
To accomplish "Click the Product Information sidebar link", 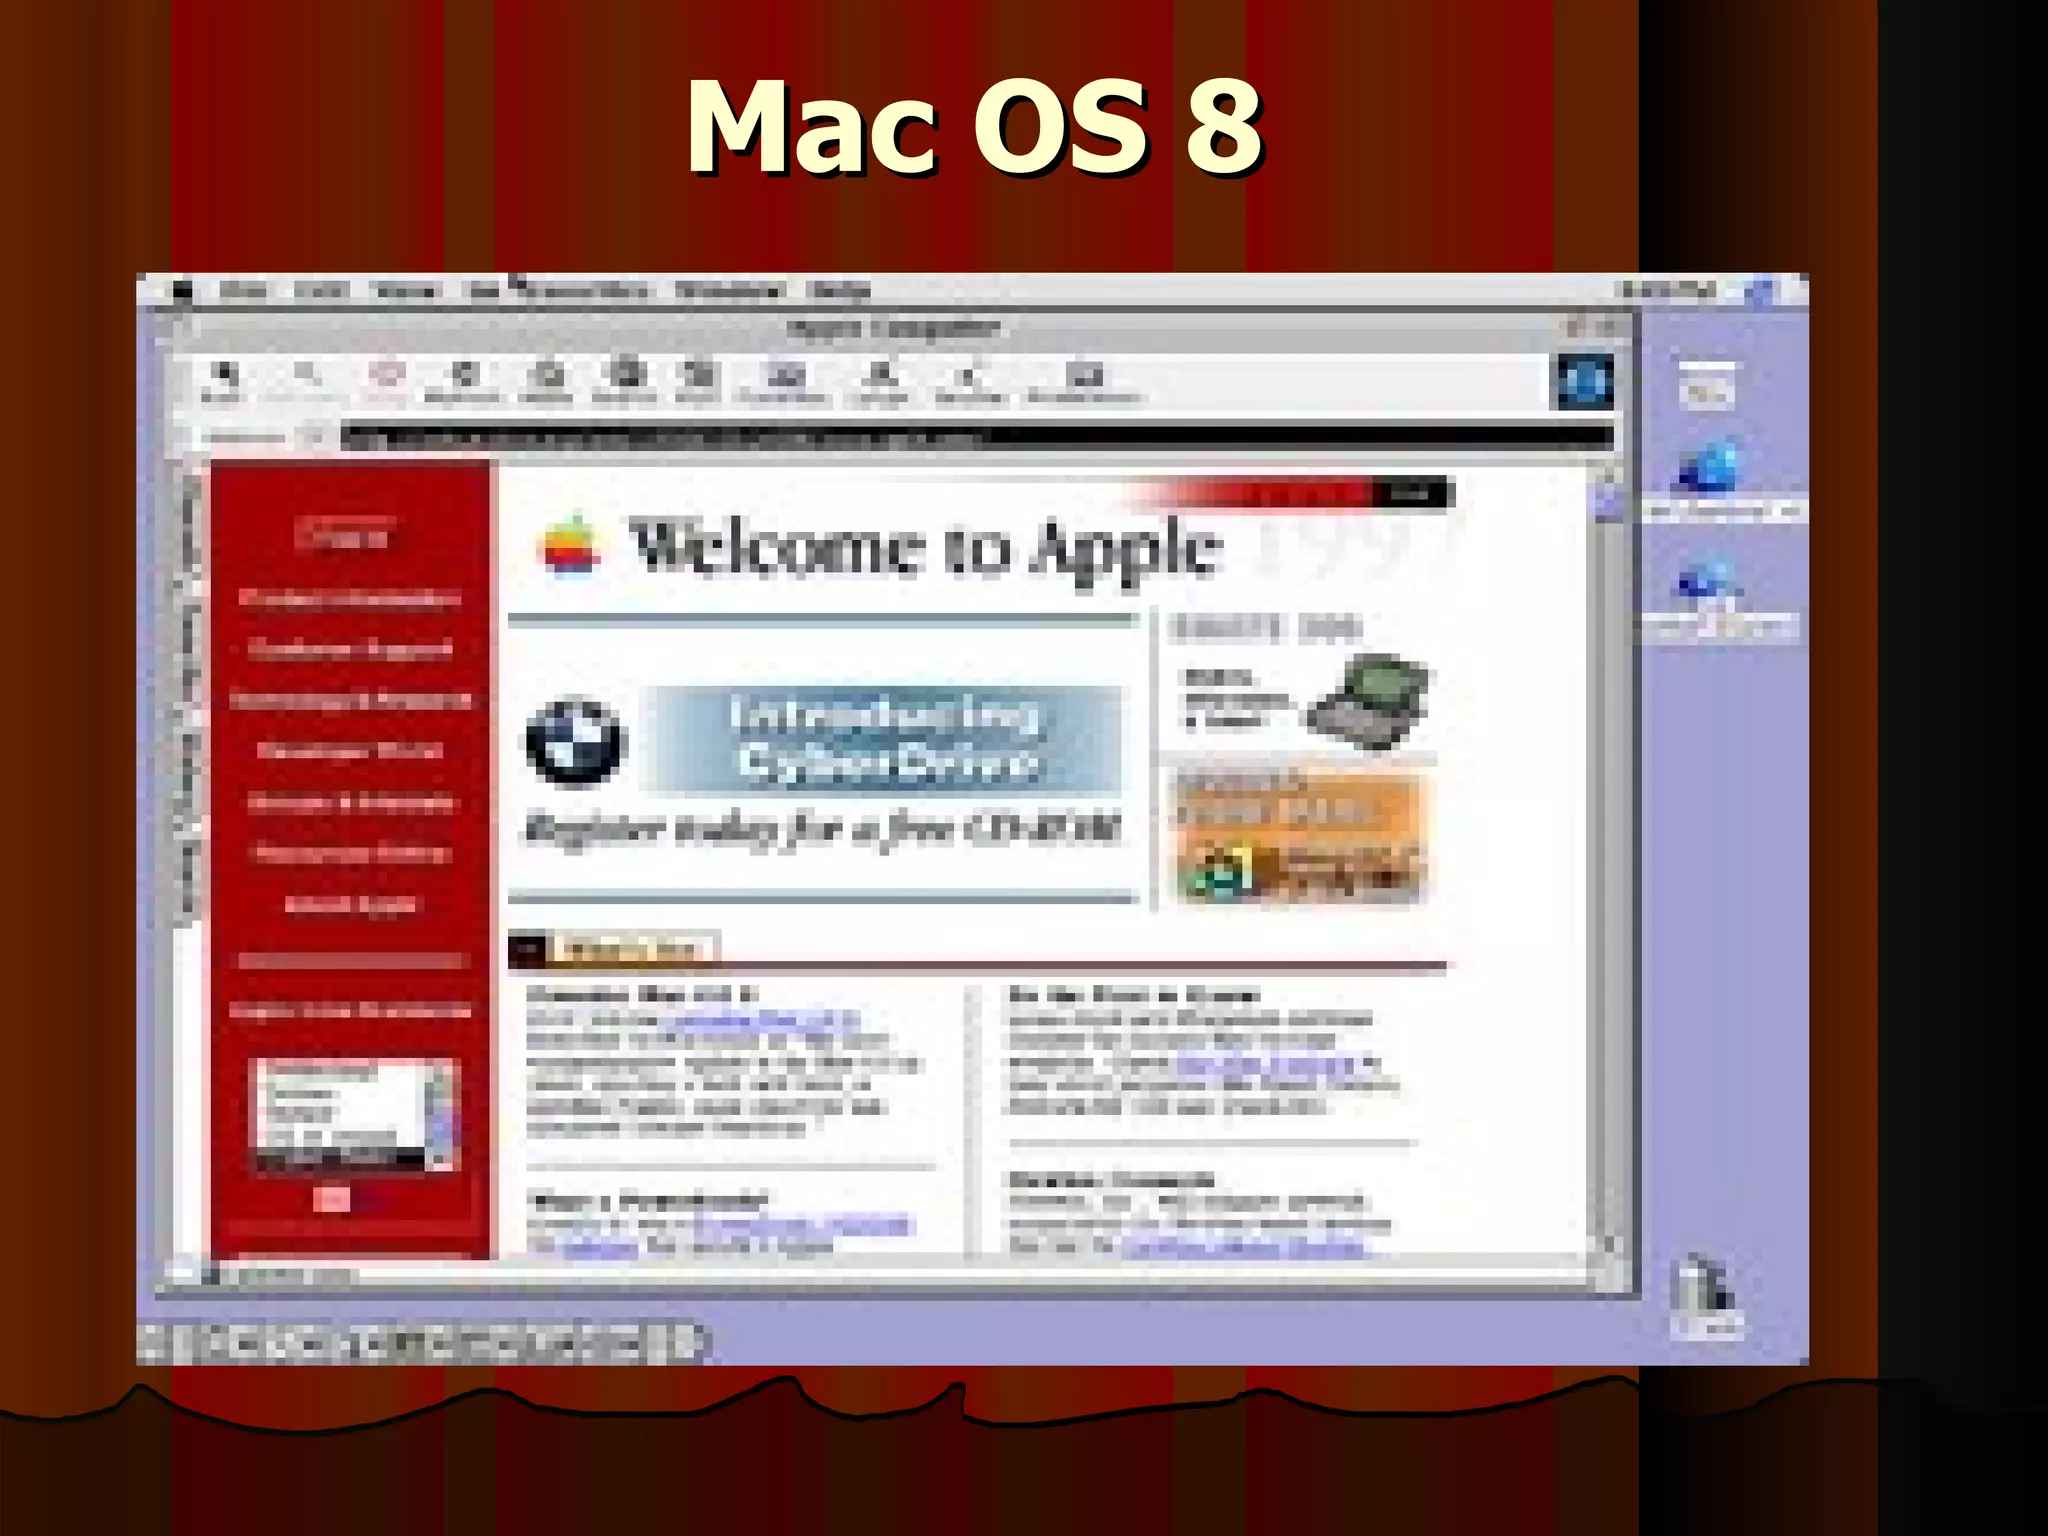I will [350, 598].
